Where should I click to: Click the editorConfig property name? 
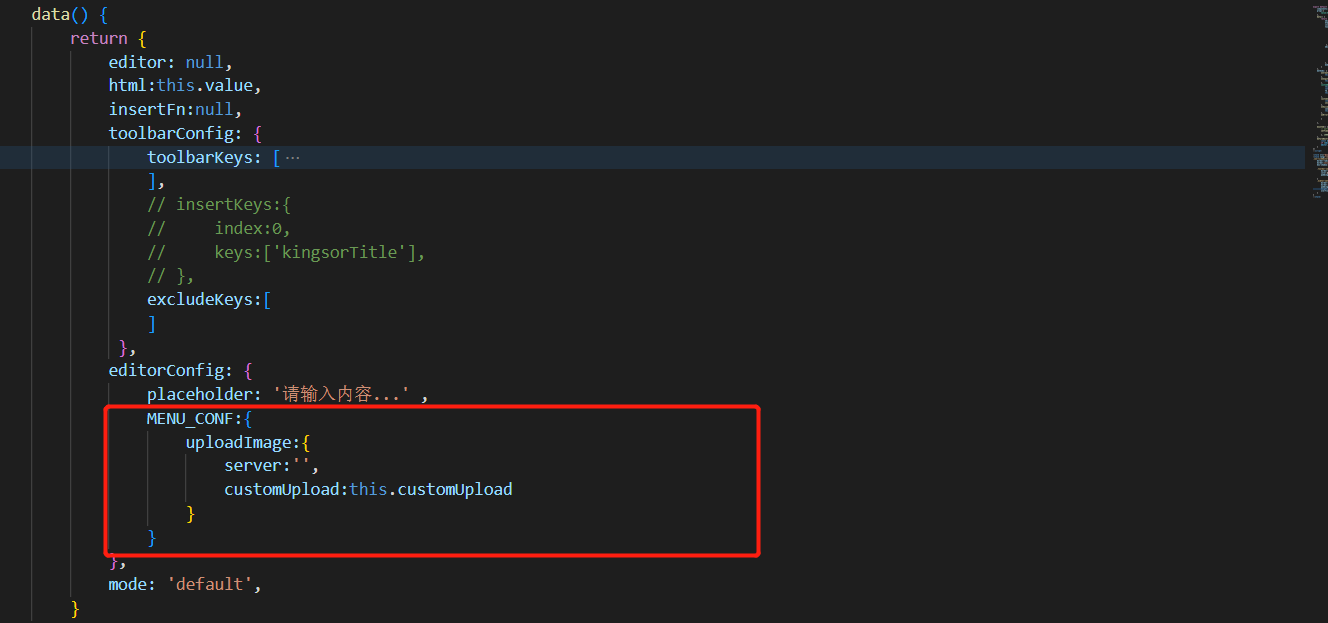[170, 370]
